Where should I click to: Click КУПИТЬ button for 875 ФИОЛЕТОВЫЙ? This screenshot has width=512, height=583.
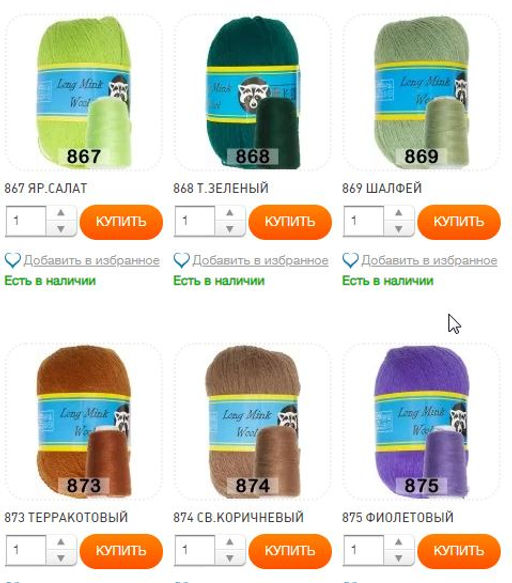pyautogui.click(x=459, y=551)
